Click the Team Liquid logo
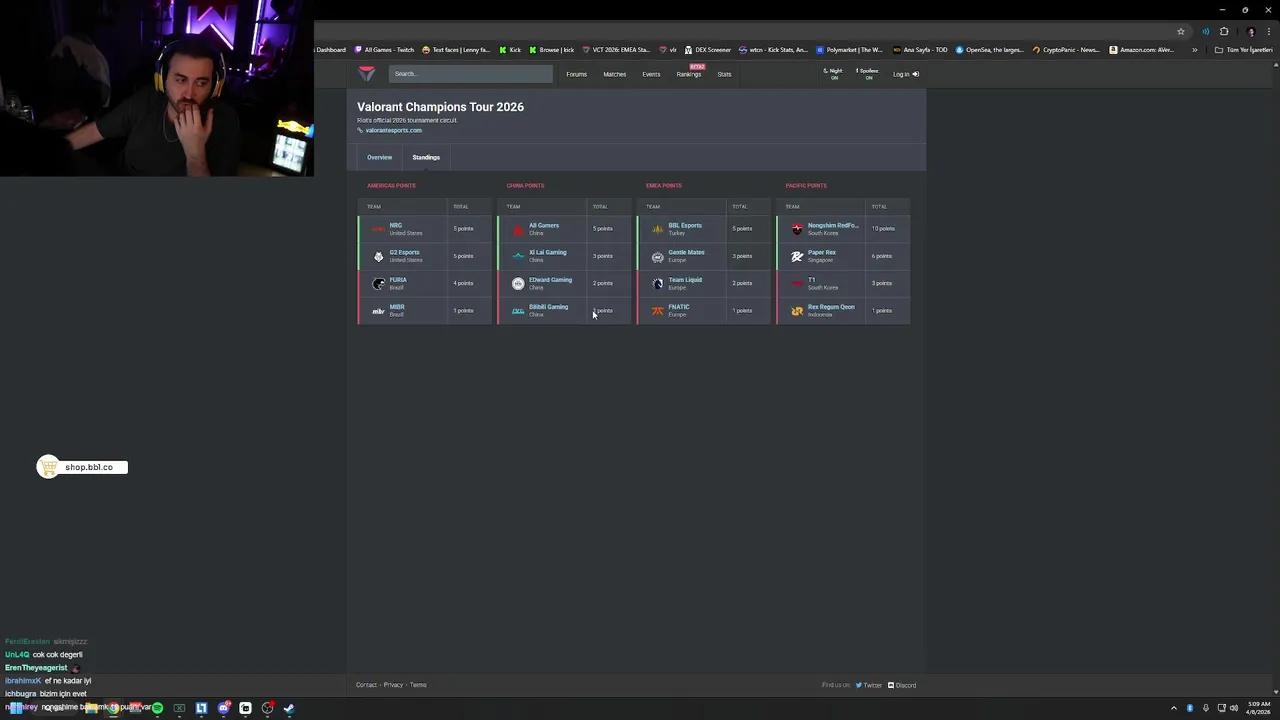This screenshot has width=1280, height=720. [657, 283]
